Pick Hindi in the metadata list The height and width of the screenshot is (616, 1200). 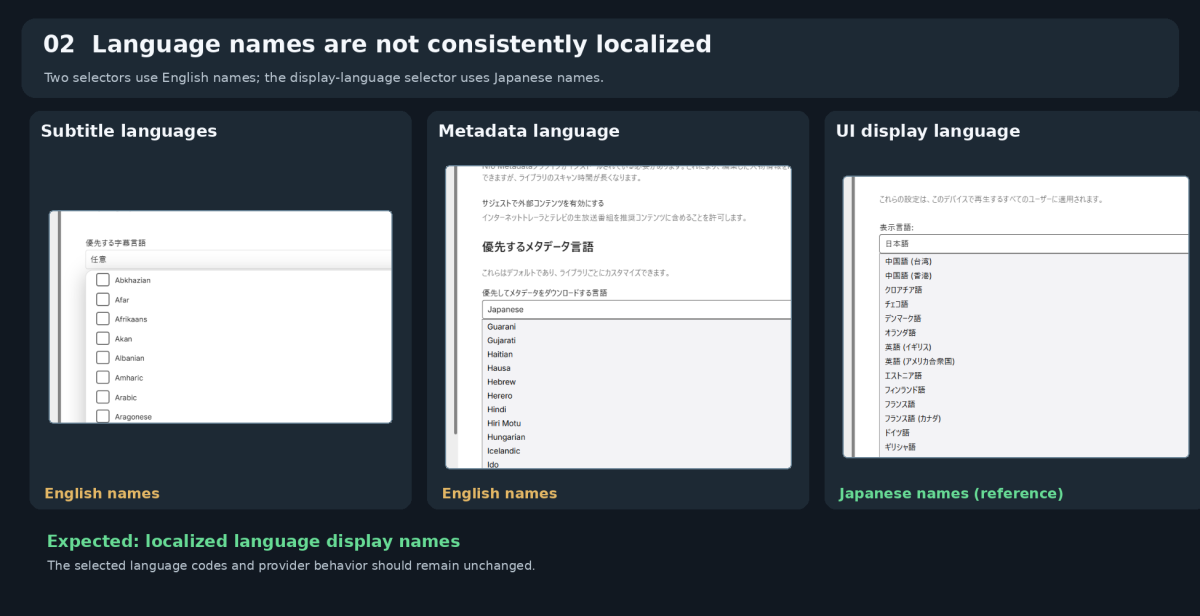[x=636, y=409]
